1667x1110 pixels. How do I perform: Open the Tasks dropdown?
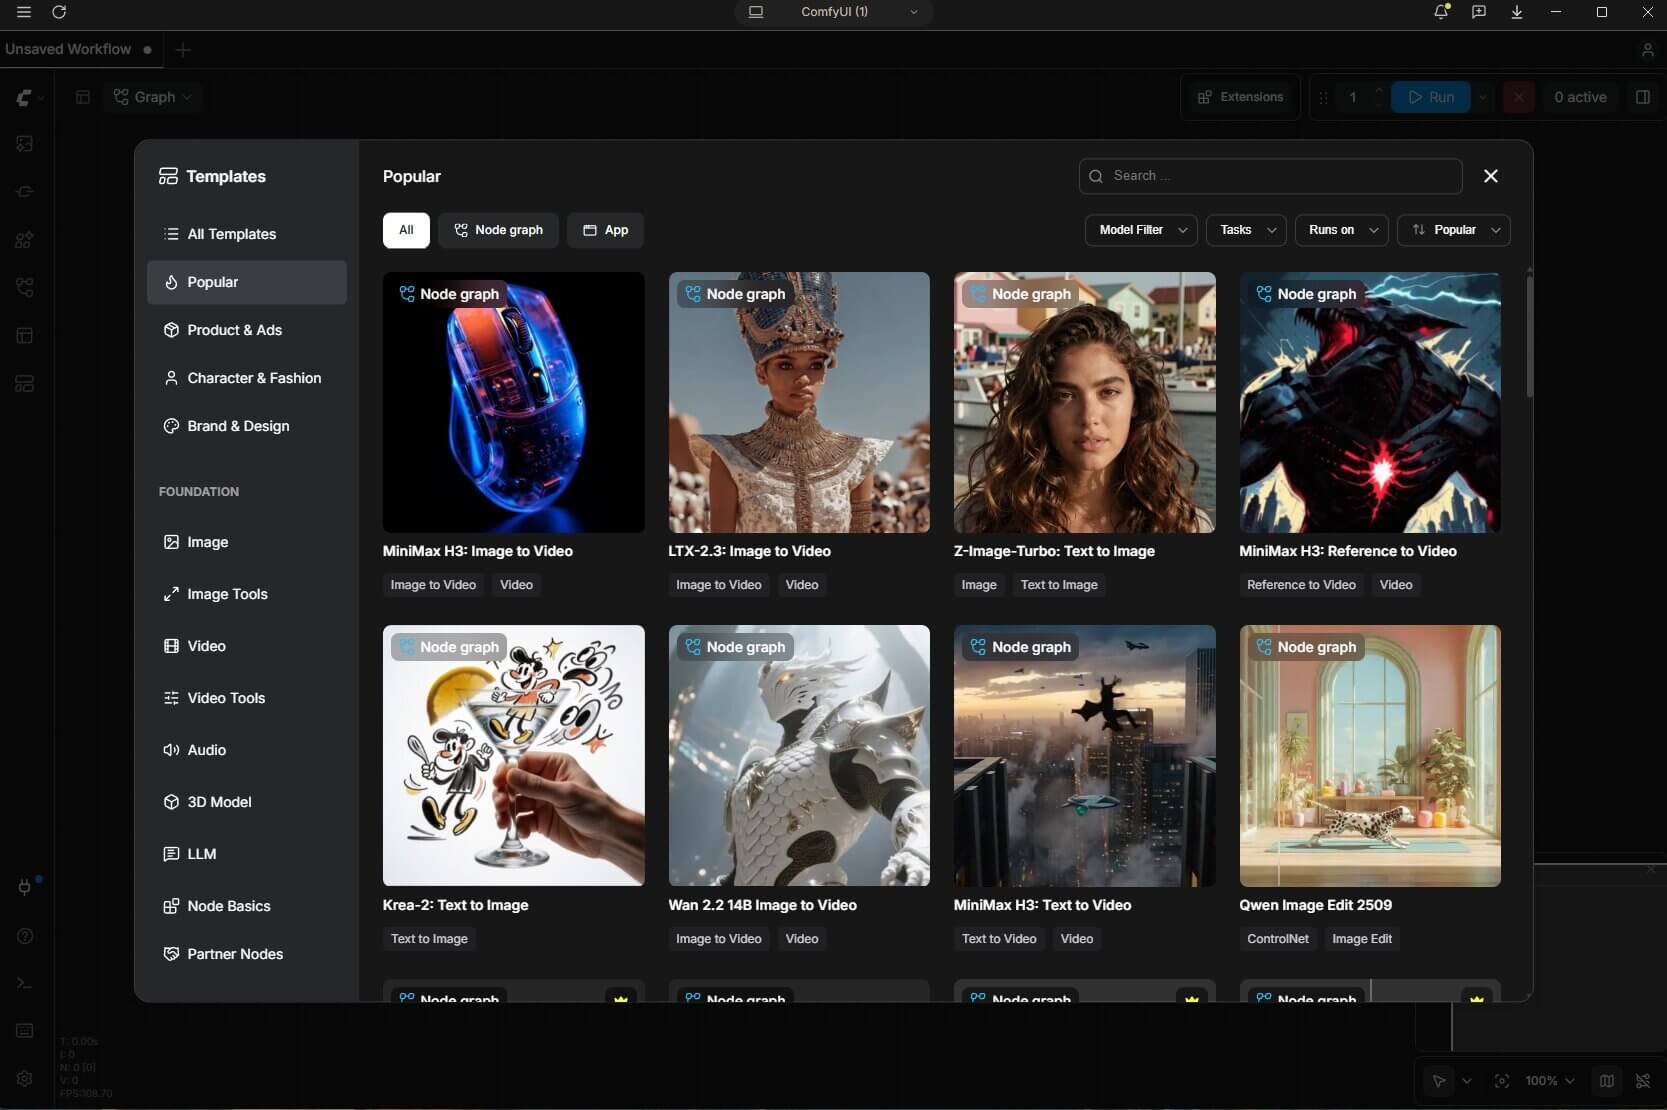[1246, 230]
